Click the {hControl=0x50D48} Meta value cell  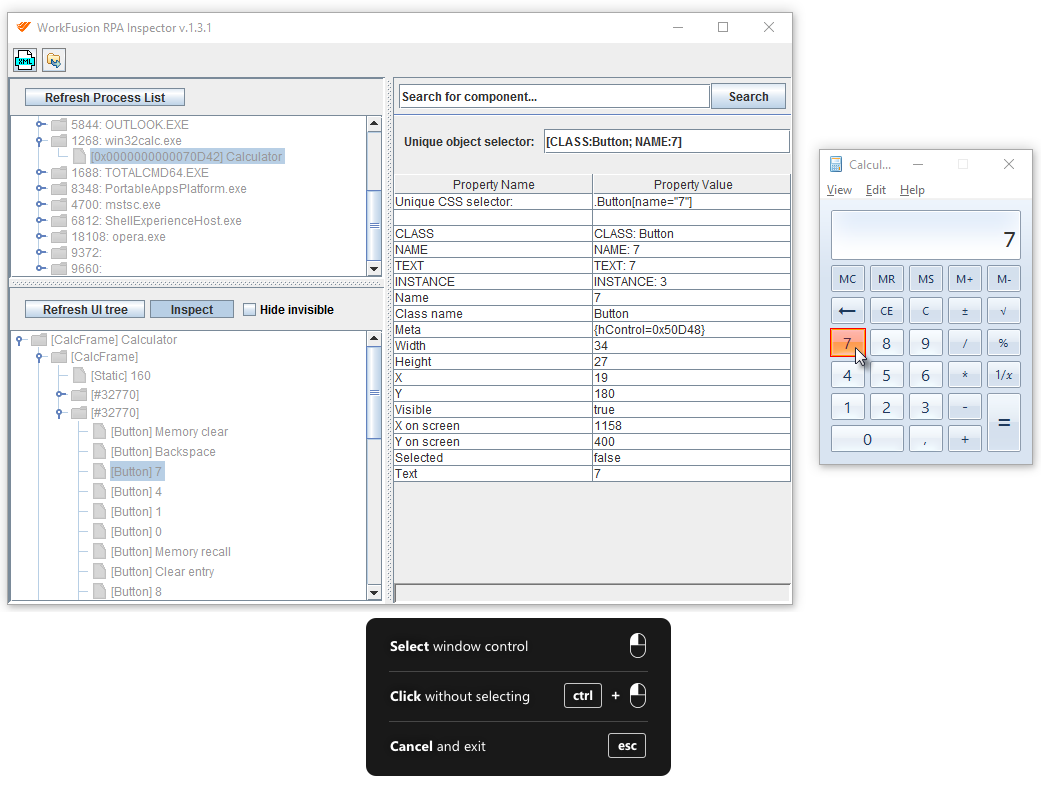pos(691,329)
